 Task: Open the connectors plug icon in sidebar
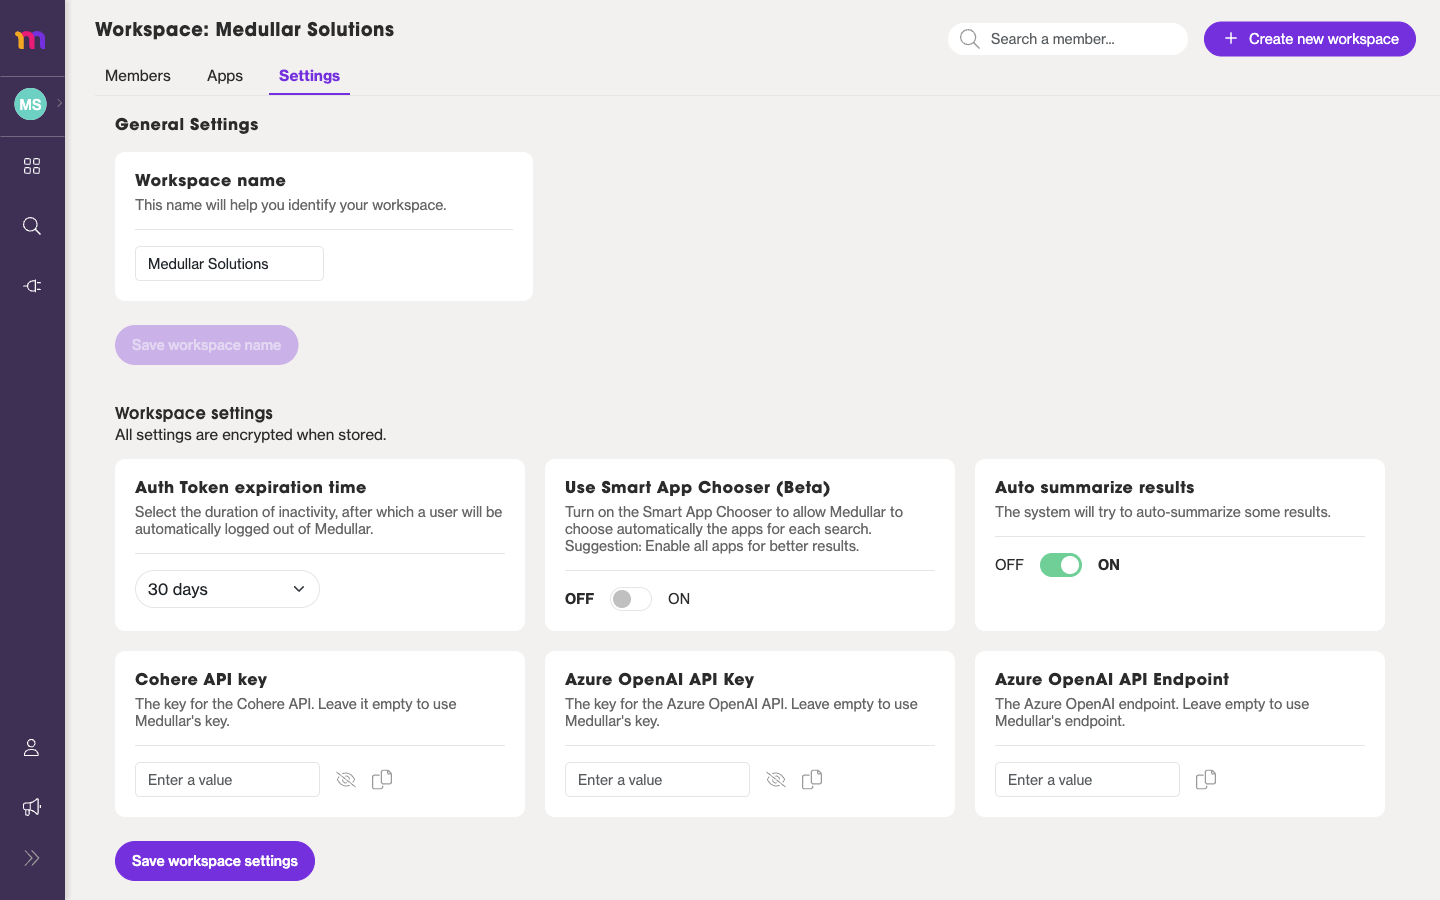pos(32,286)
